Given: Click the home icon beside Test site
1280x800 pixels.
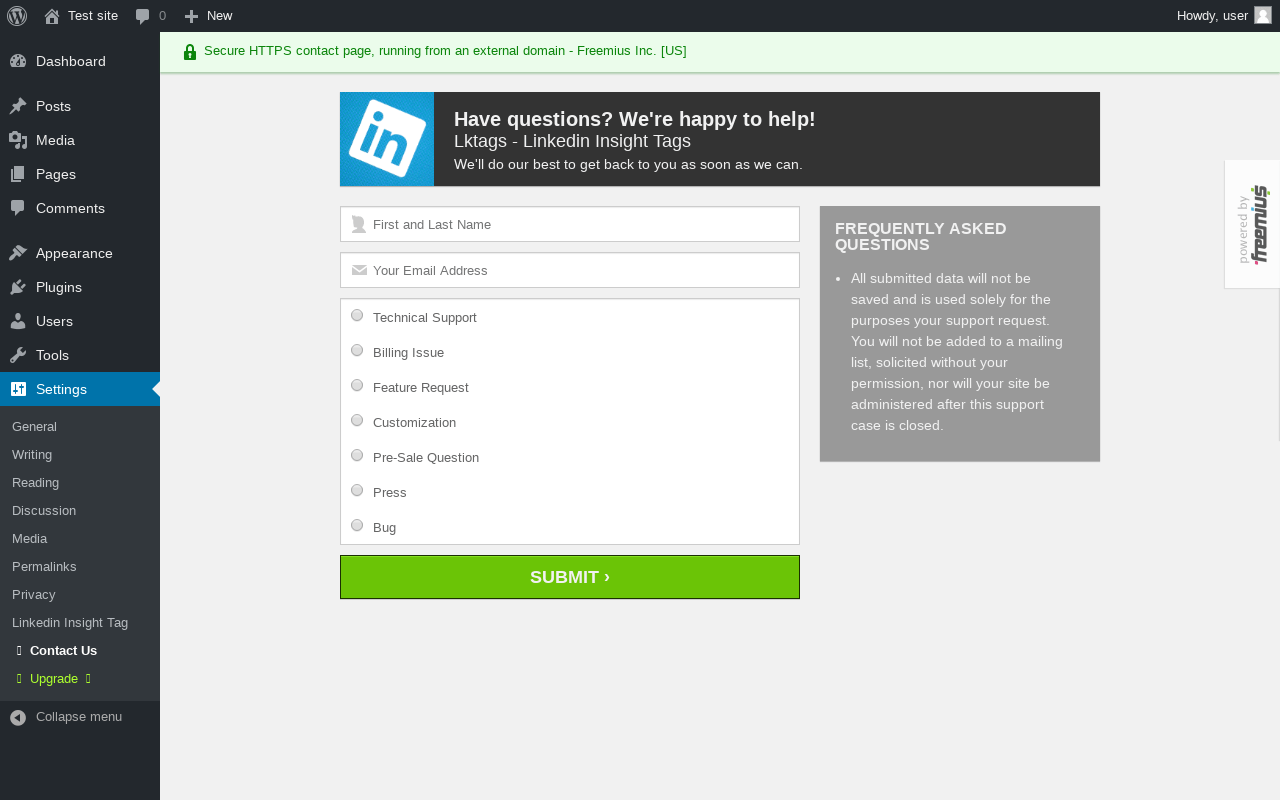Looking at the screenshot, I should click(x=52, y=16).
